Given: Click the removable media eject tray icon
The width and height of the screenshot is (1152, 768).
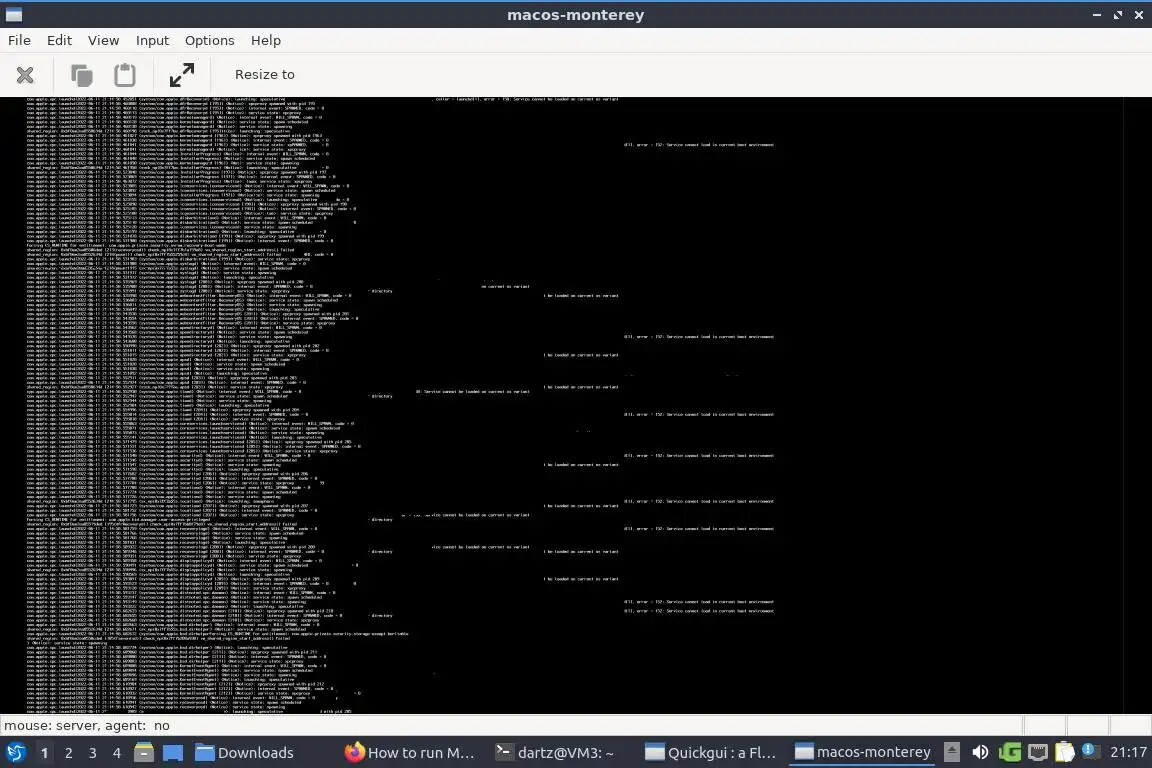Looking at the screenshot, I should (951, 752).
